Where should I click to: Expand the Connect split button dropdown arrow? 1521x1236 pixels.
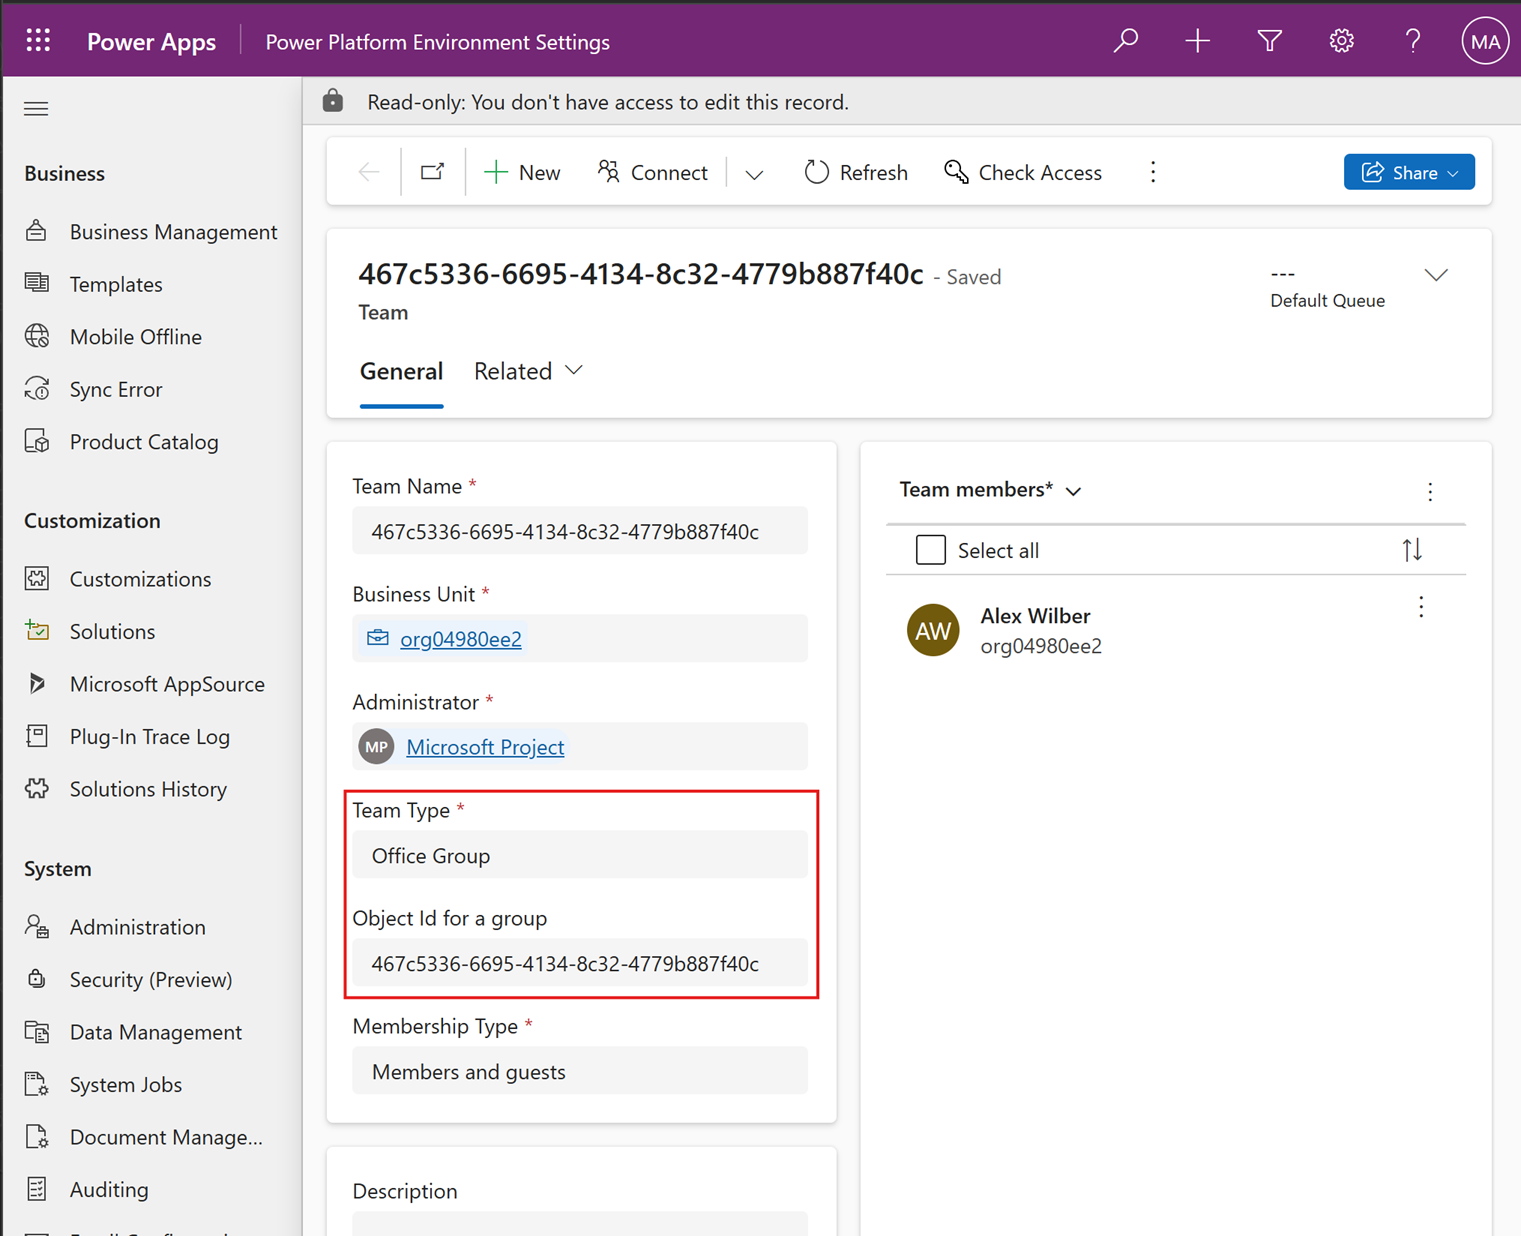[754, 173]
